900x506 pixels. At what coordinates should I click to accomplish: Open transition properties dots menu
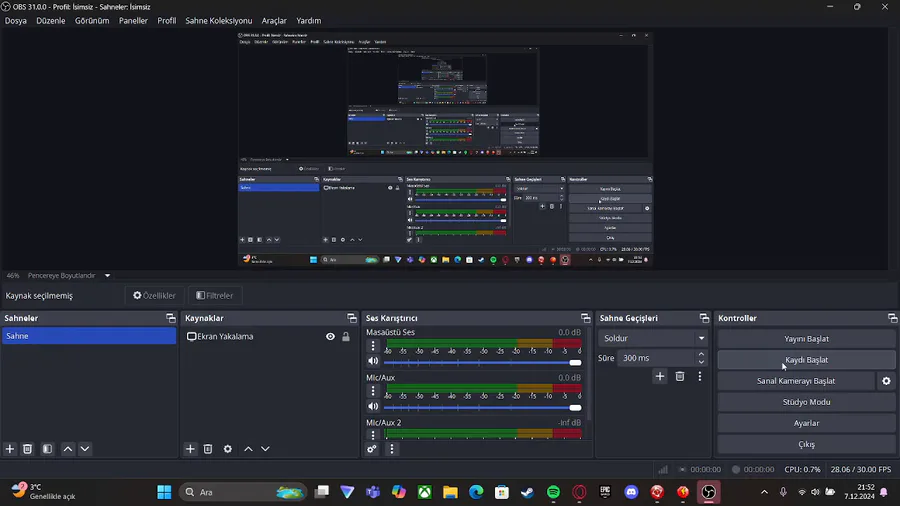point(700,376)
